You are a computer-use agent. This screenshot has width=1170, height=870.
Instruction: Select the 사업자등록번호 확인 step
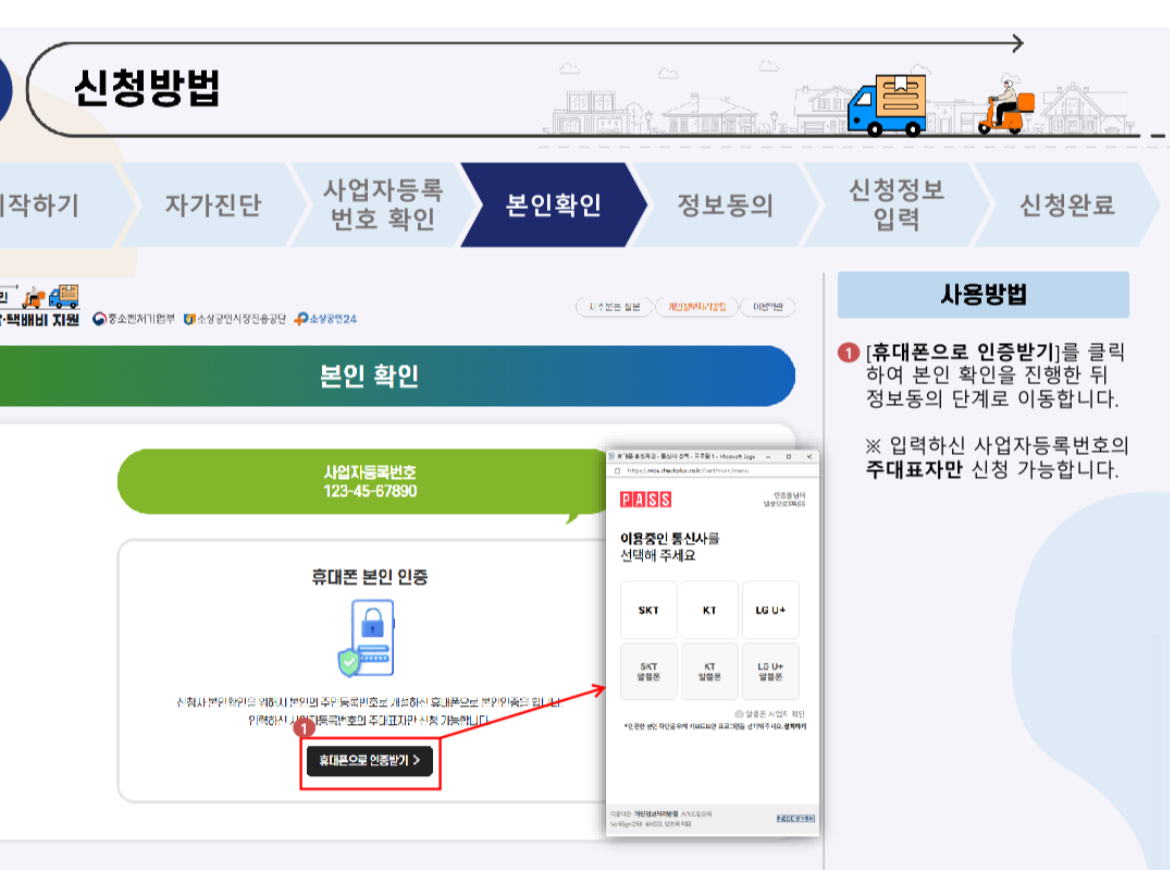tap(383, 205)
